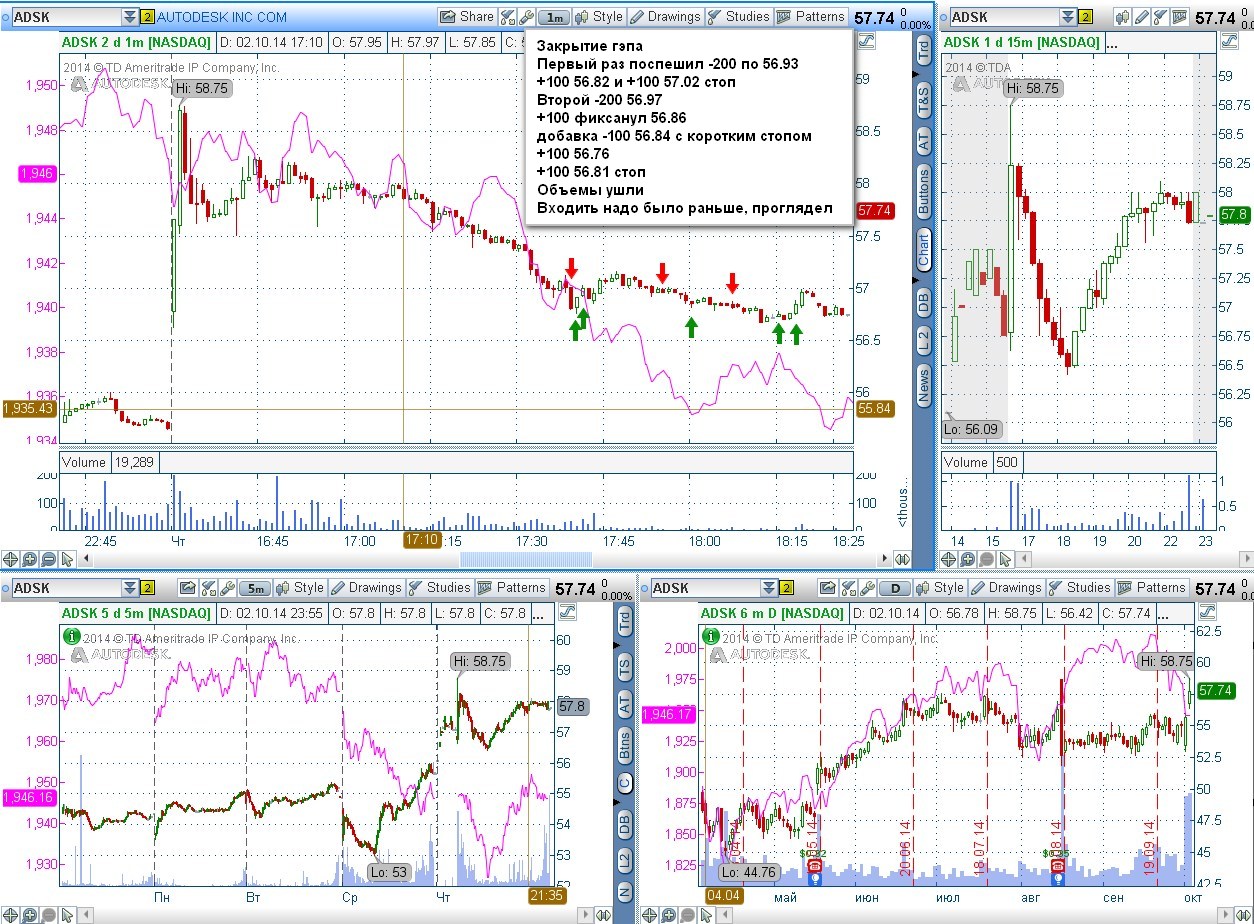Open Patterns menu in 1m chart

point(811,16)
